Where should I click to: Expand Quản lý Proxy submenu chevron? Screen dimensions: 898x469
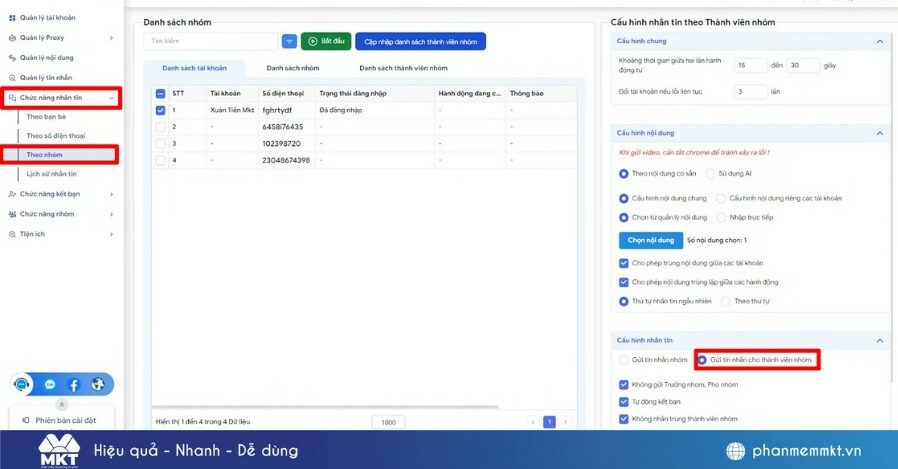111,38
